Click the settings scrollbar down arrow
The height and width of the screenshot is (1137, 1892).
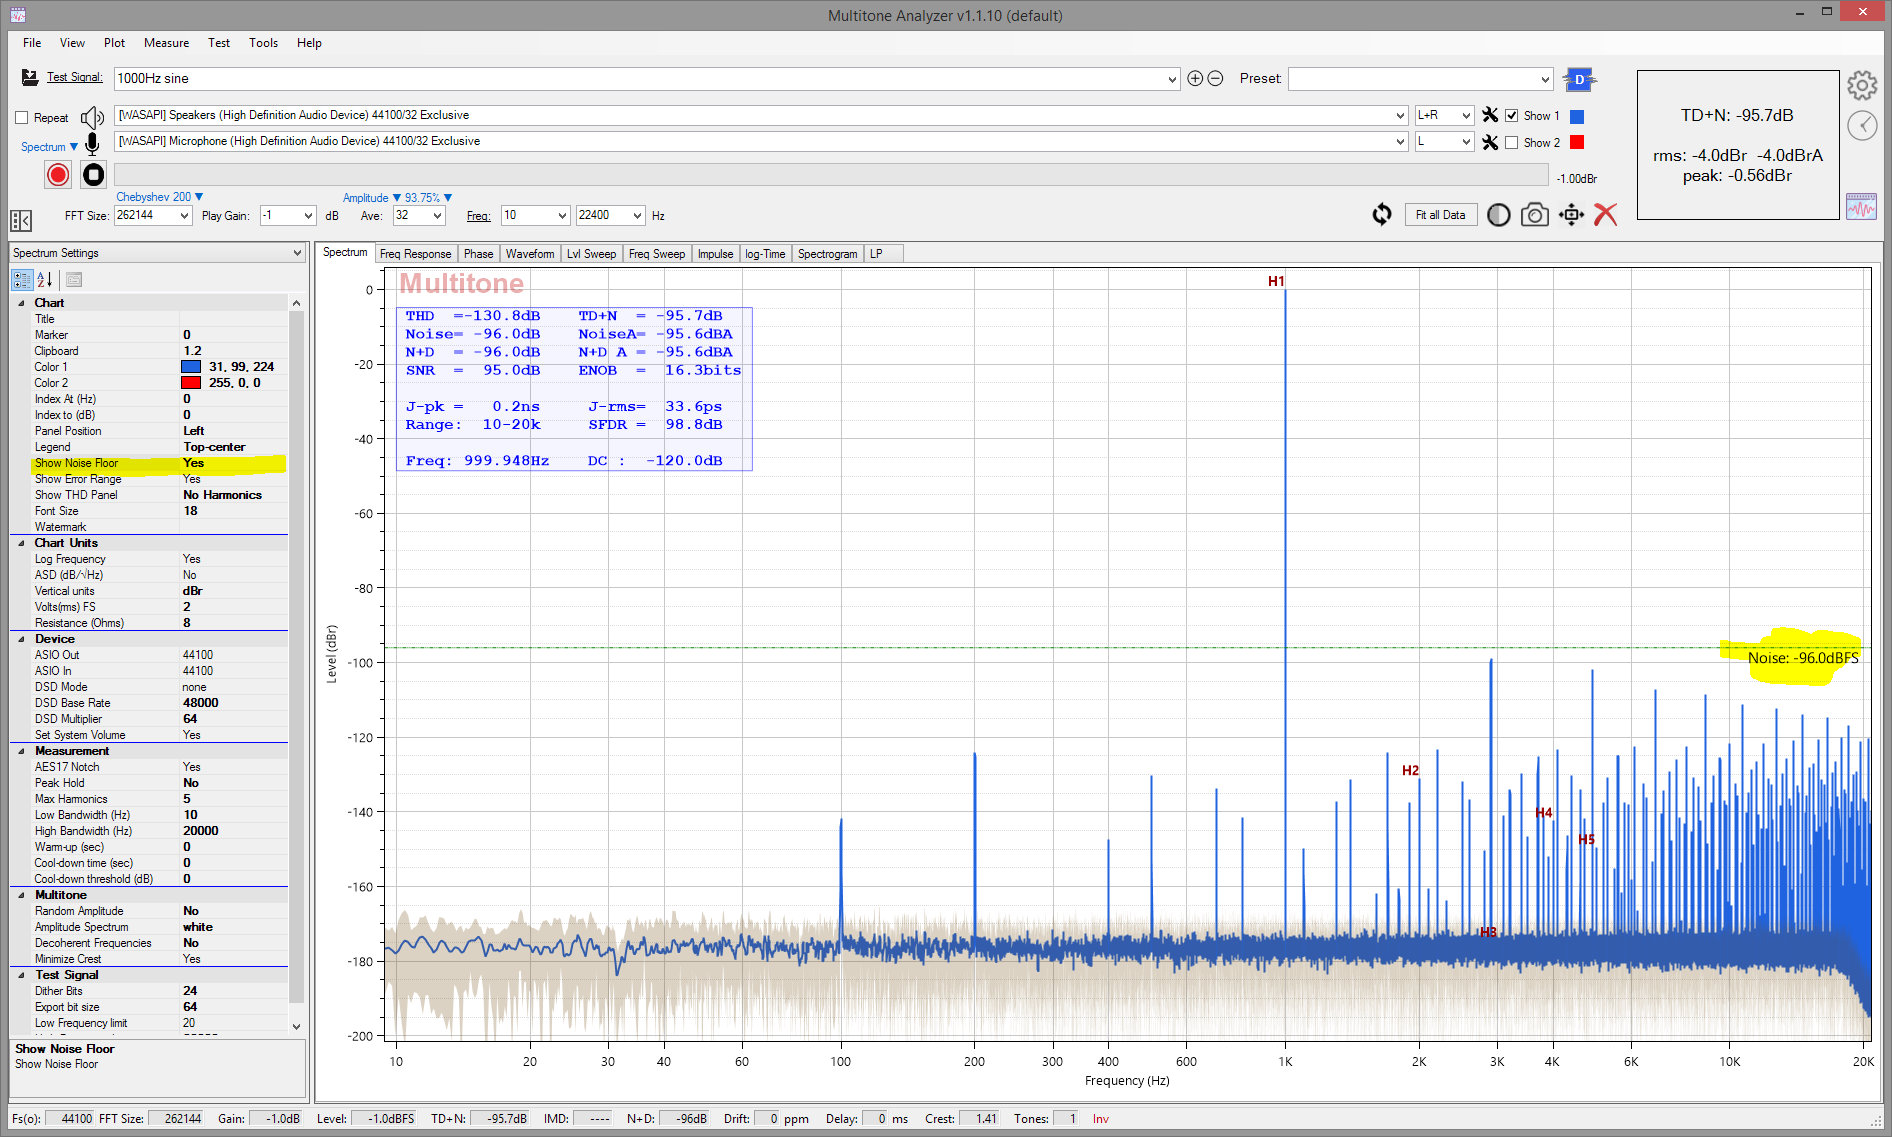pyautogui.click(x=296, y=1026)
